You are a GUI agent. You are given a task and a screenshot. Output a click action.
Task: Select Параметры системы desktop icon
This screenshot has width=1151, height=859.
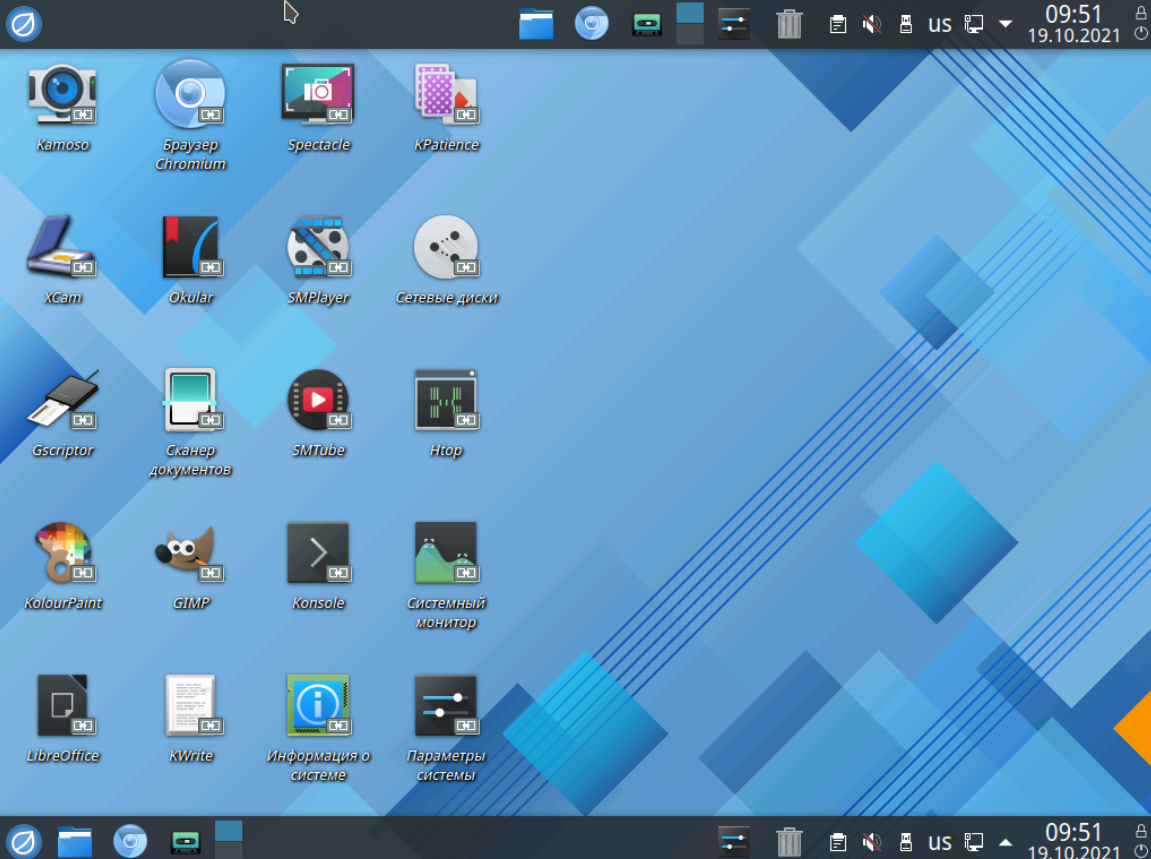pos(446,705)
